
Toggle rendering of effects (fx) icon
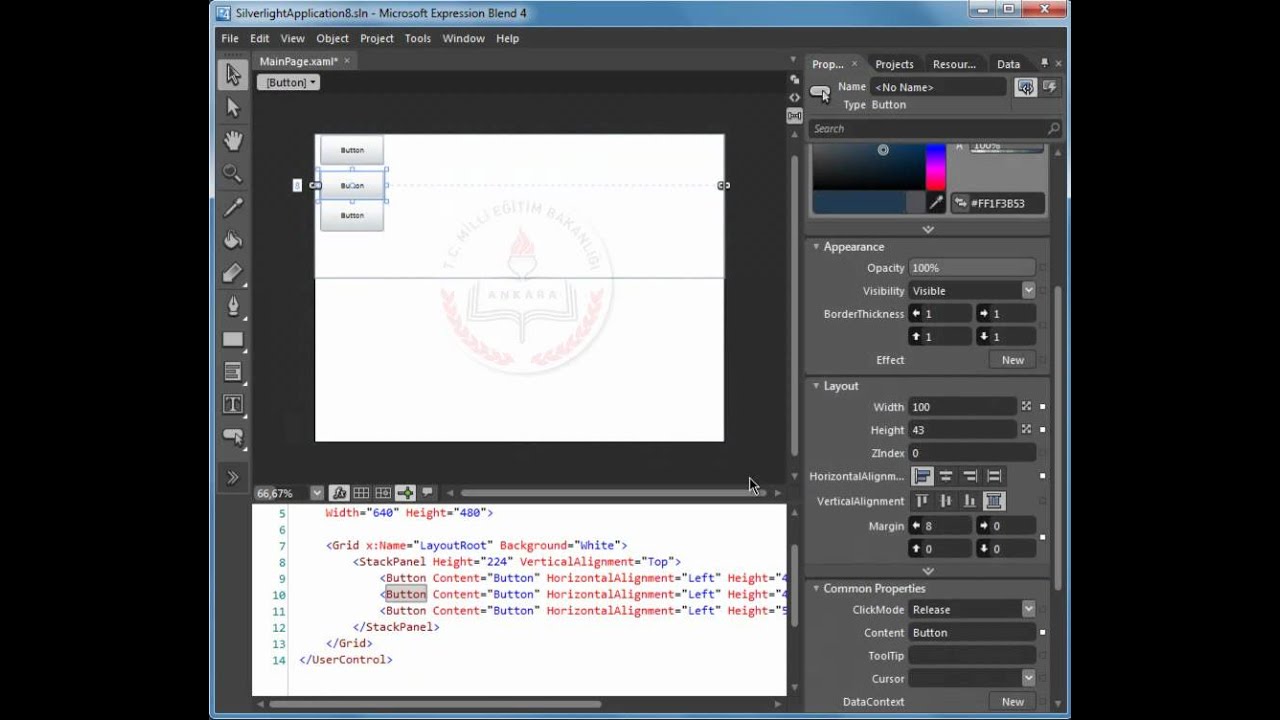[339, 493]
